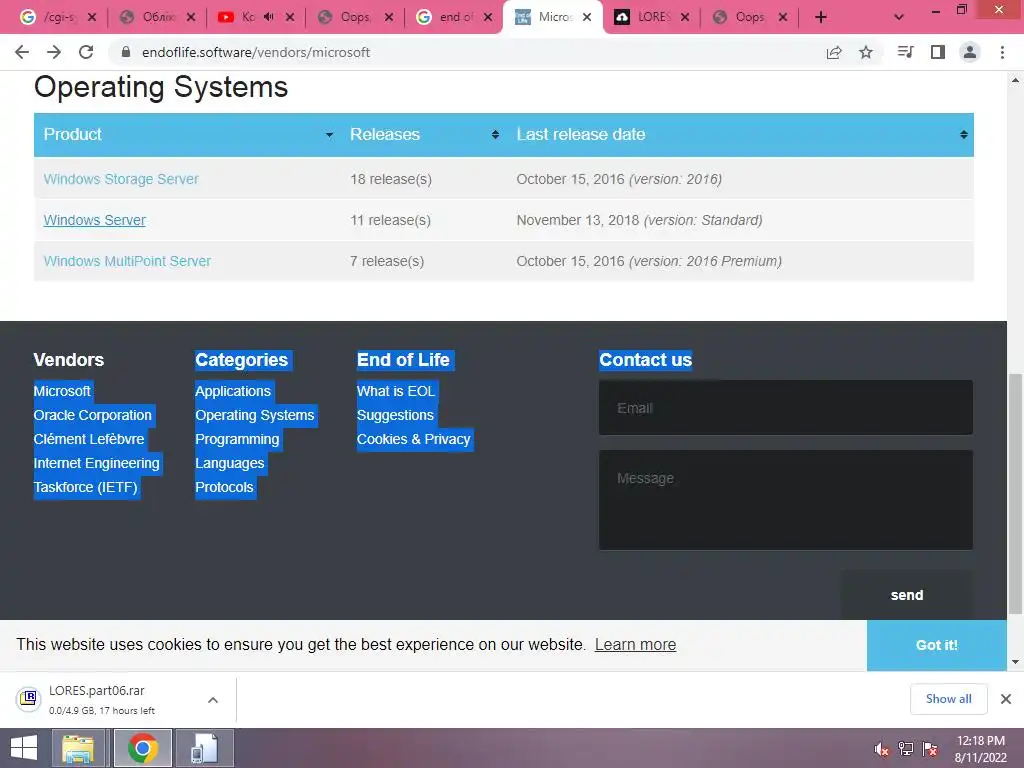
Task: Open the Windows Server link
Action: point(95,220)
